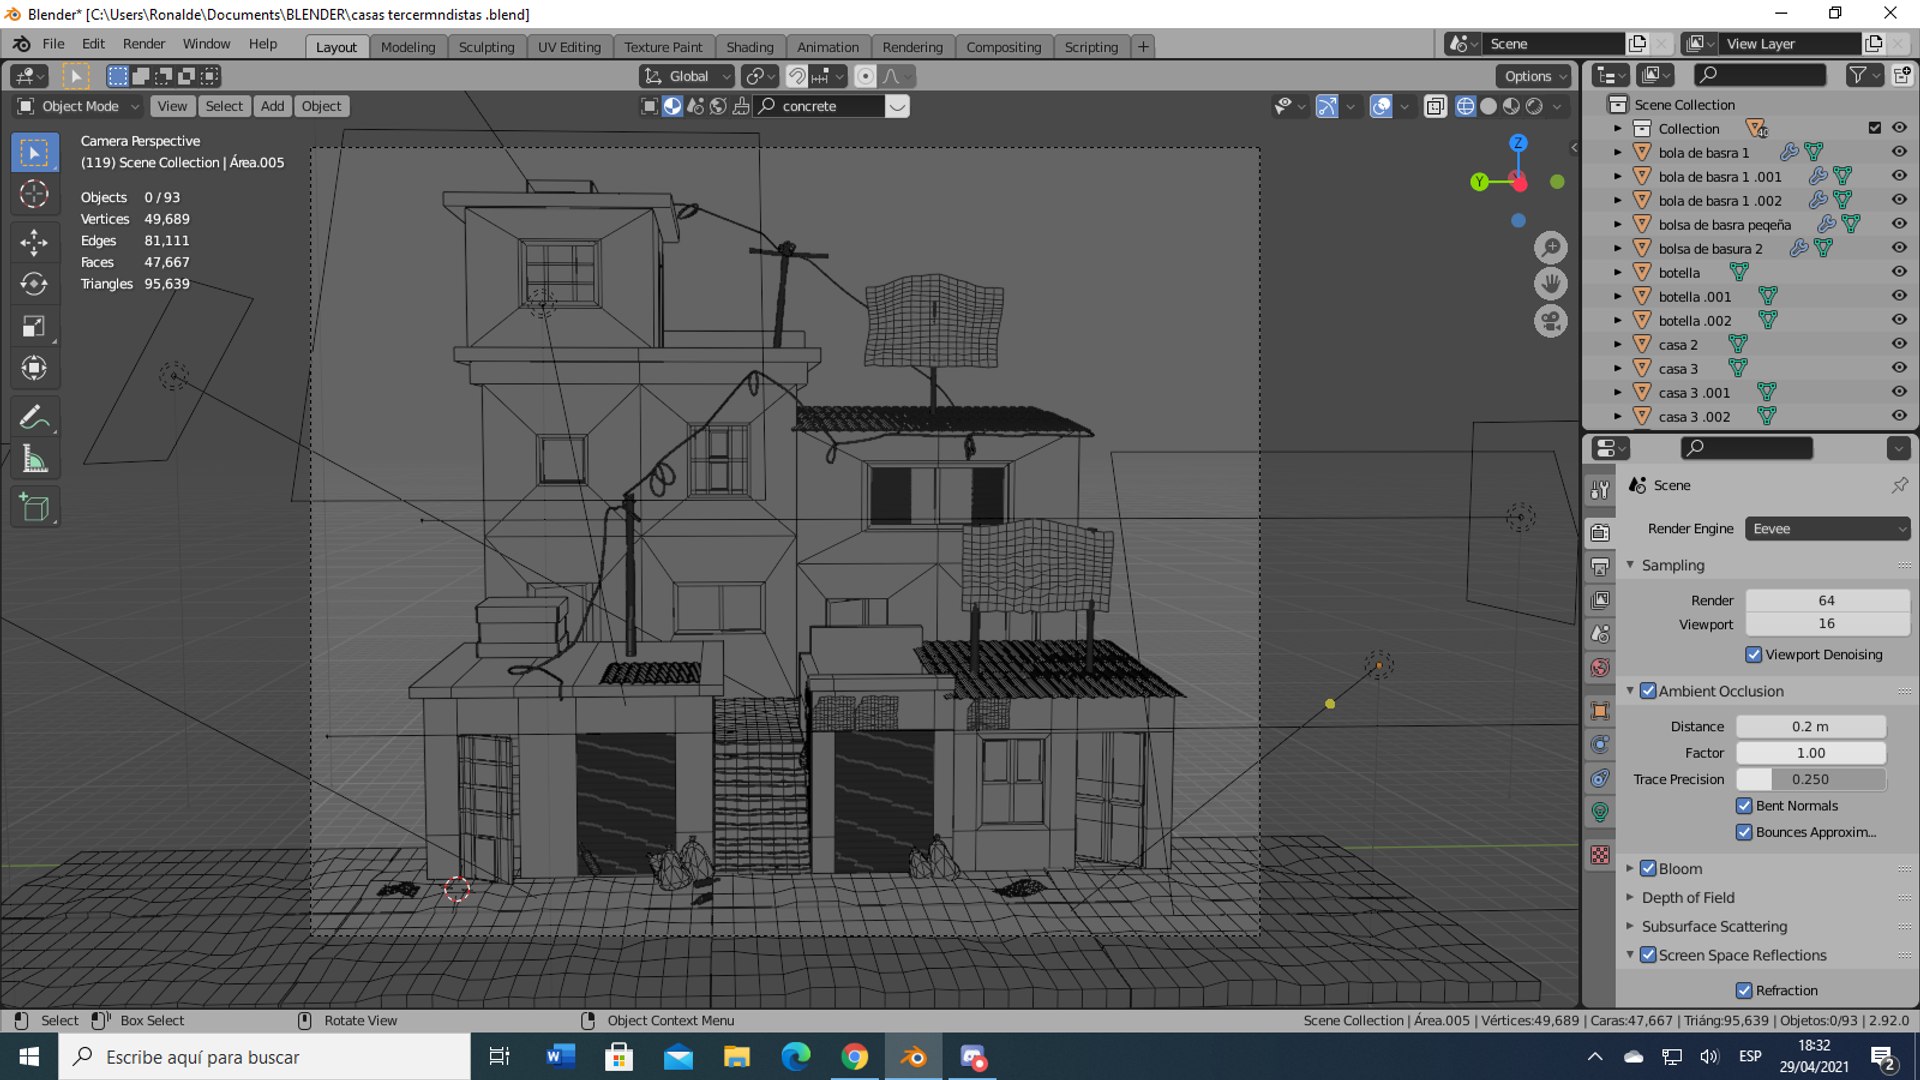Disable Ambient Occlusion checkbox
Viewport: 1920px width, 1080px height.
tap(1648, 691)
